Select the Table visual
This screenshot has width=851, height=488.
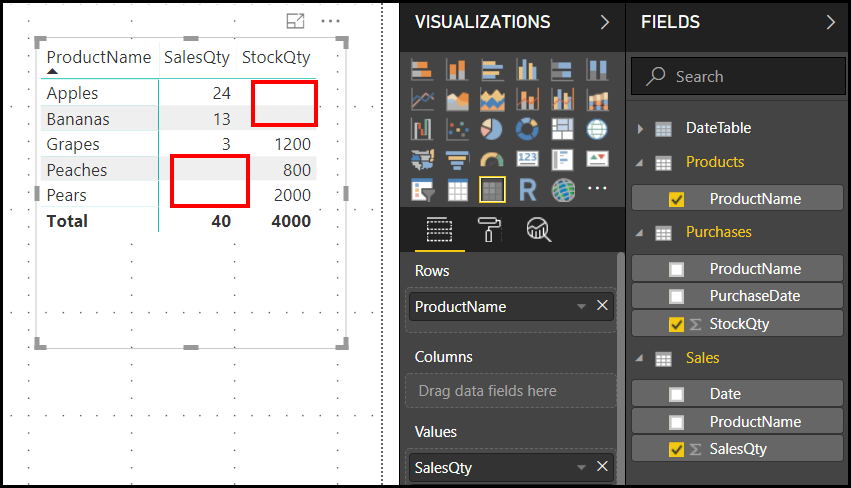456,190
